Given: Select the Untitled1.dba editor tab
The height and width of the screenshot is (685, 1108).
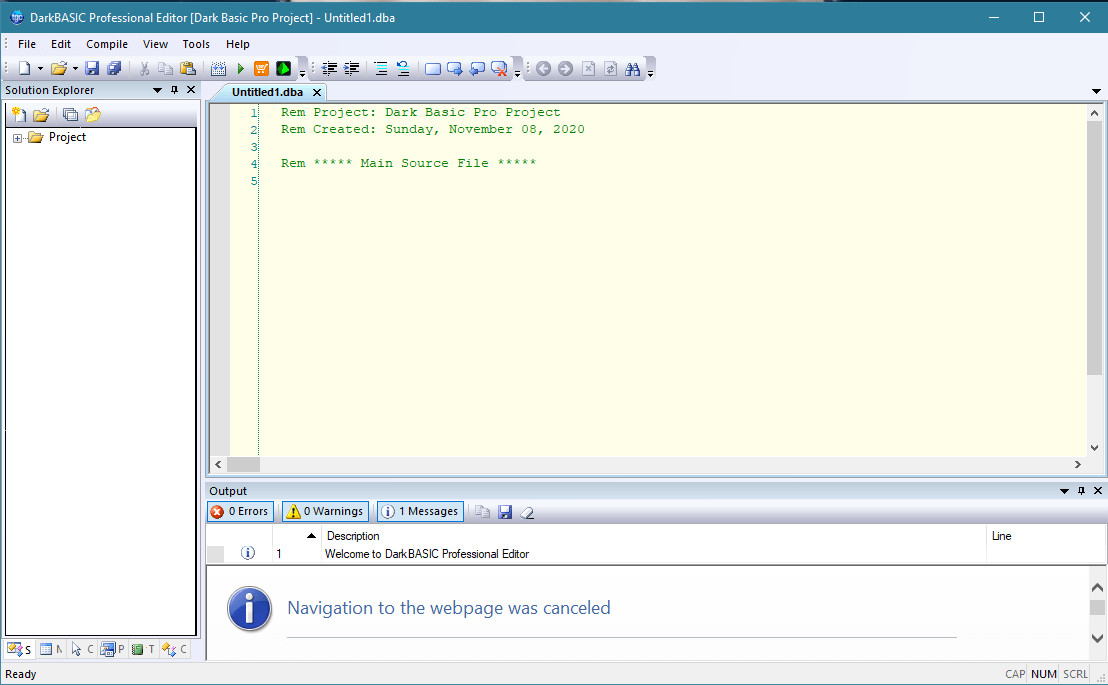Looking at the screenshot, I should (x=267, y=92).
